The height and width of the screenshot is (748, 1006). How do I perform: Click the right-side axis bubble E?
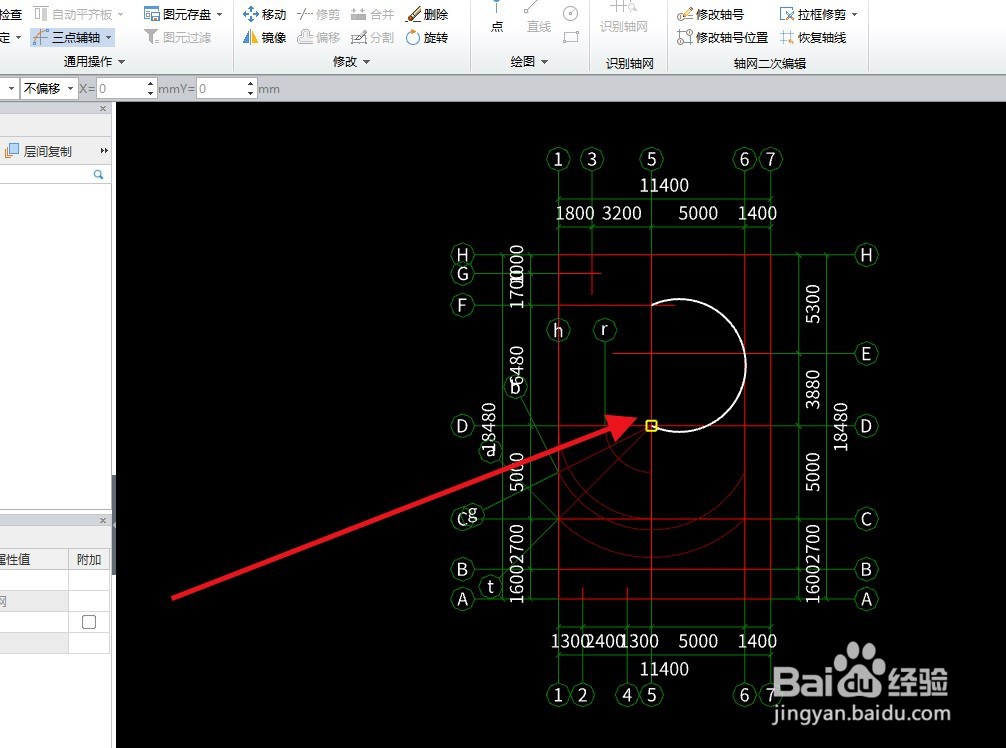click(866, 353)
